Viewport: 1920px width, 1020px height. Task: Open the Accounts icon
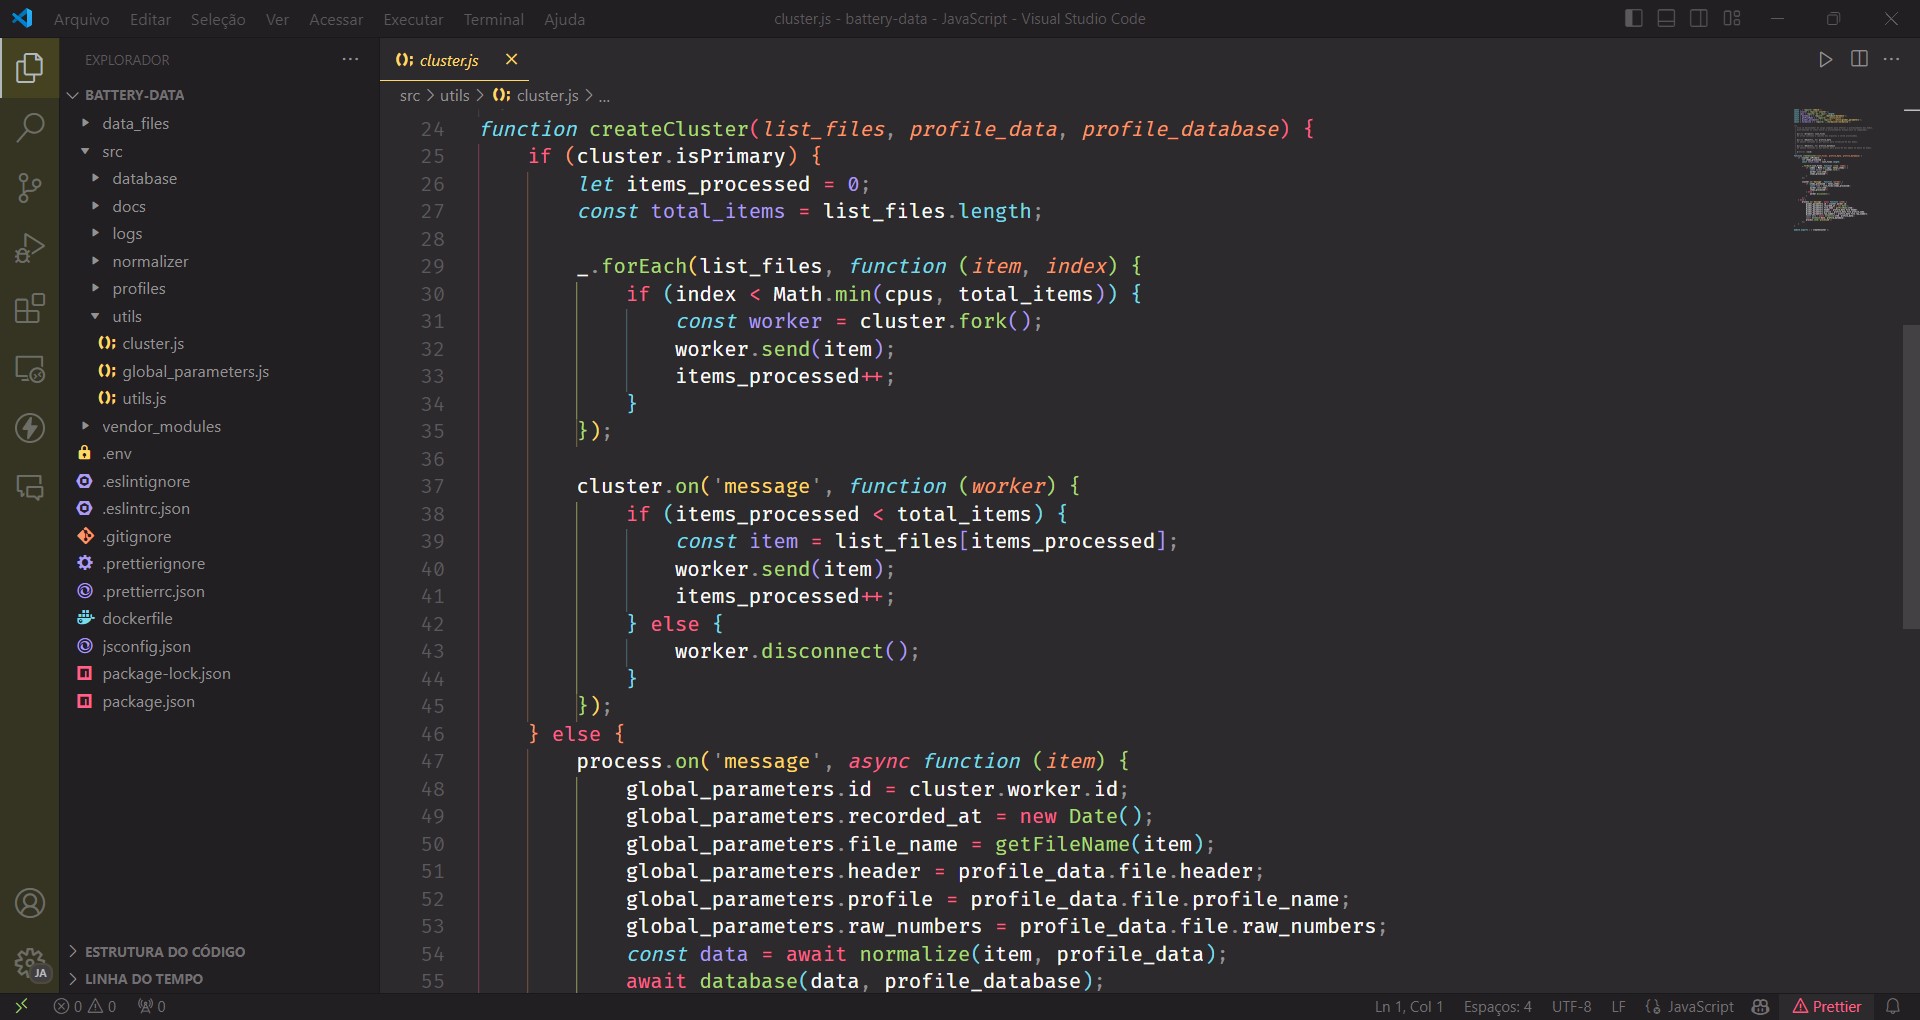[x=30, y=903]
